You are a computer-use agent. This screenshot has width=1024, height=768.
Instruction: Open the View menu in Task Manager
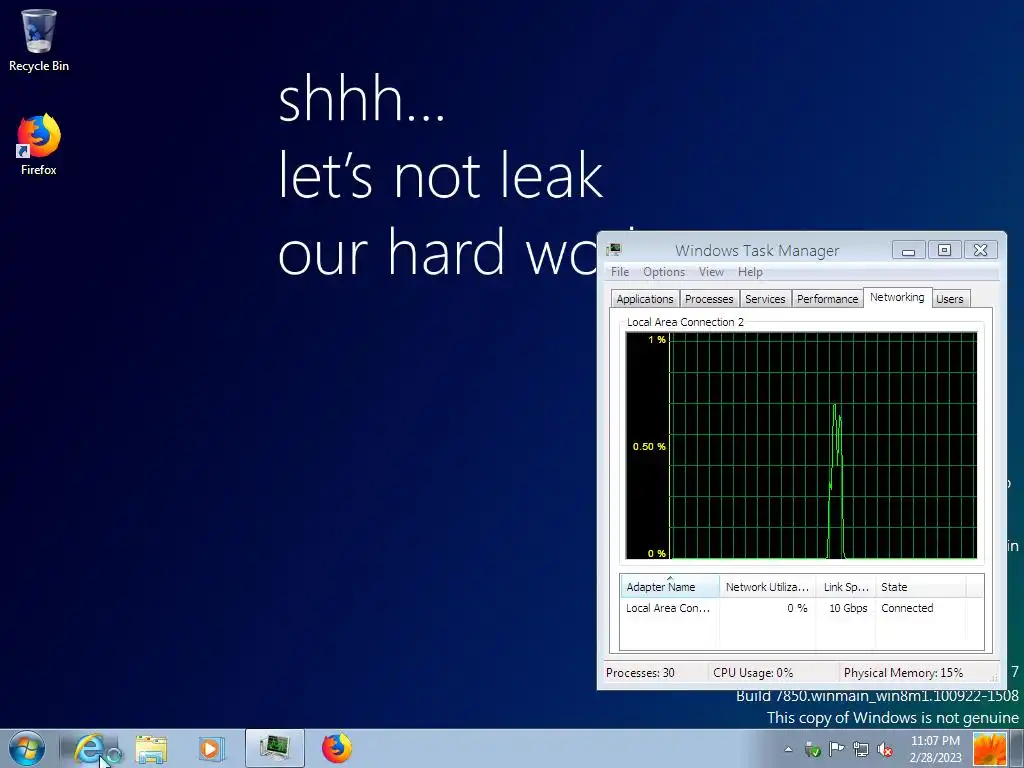[711, 272]
